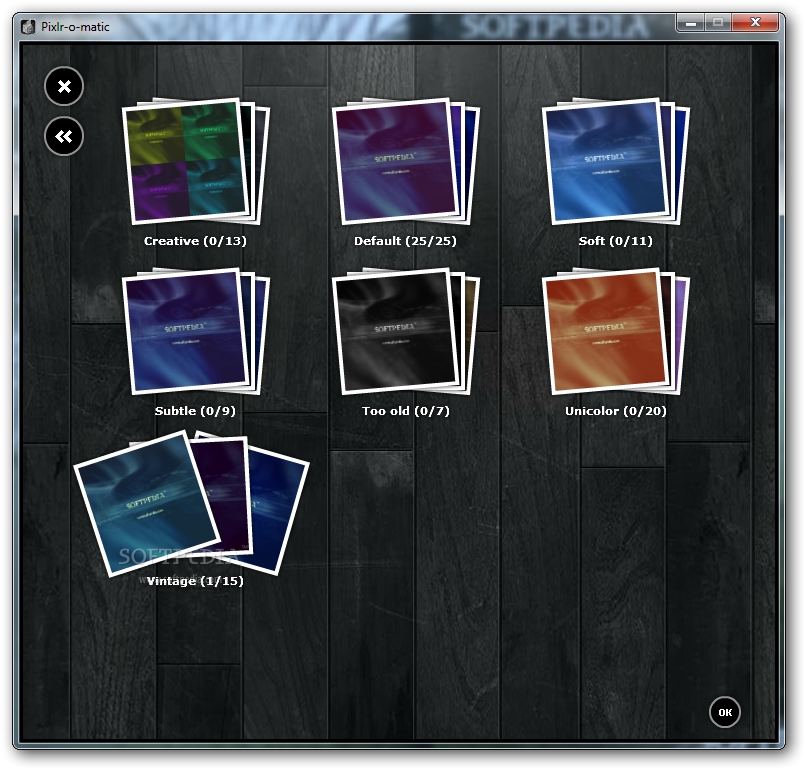Open the Unicolor effects pack thumbnail

pos(616,331)
